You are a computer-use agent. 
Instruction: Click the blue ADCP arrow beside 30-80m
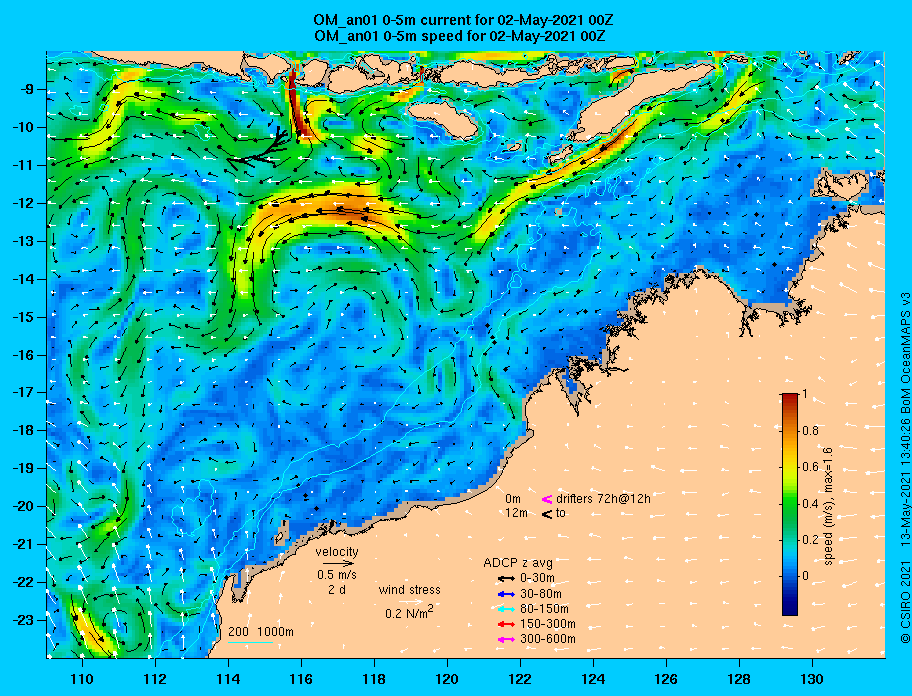click(x=506, y=594)
